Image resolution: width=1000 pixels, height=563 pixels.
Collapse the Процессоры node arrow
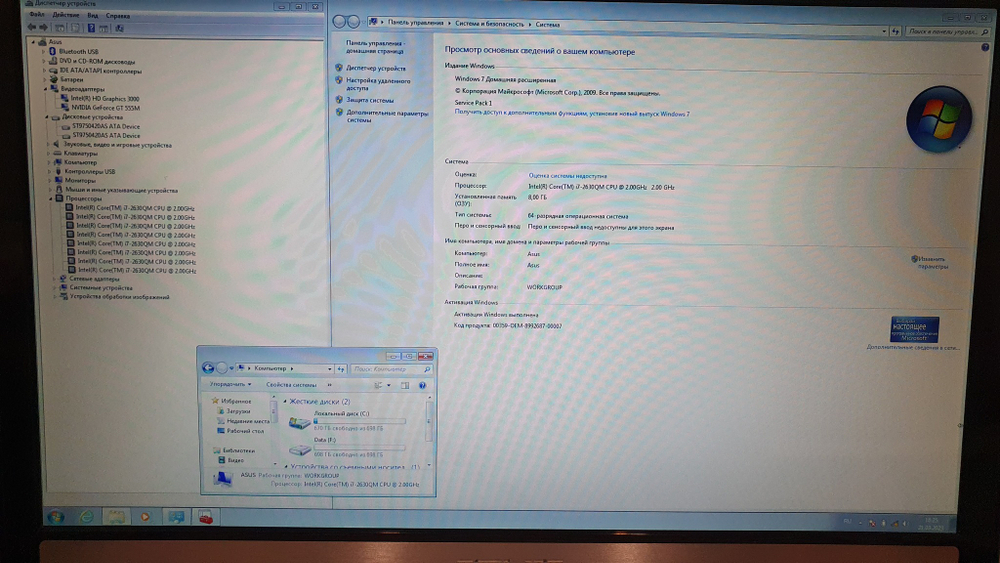click(50, 198)
